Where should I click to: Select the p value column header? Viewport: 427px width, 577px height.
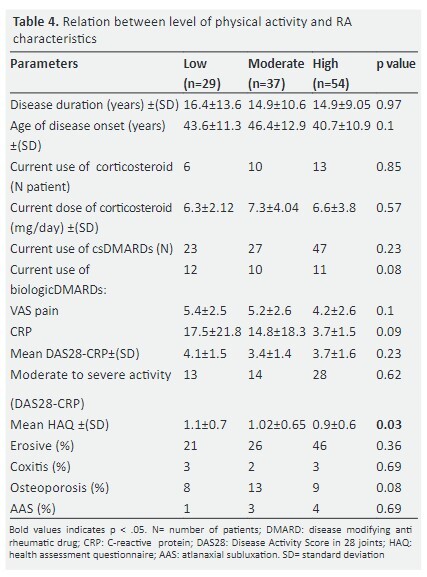click(396, 64)
